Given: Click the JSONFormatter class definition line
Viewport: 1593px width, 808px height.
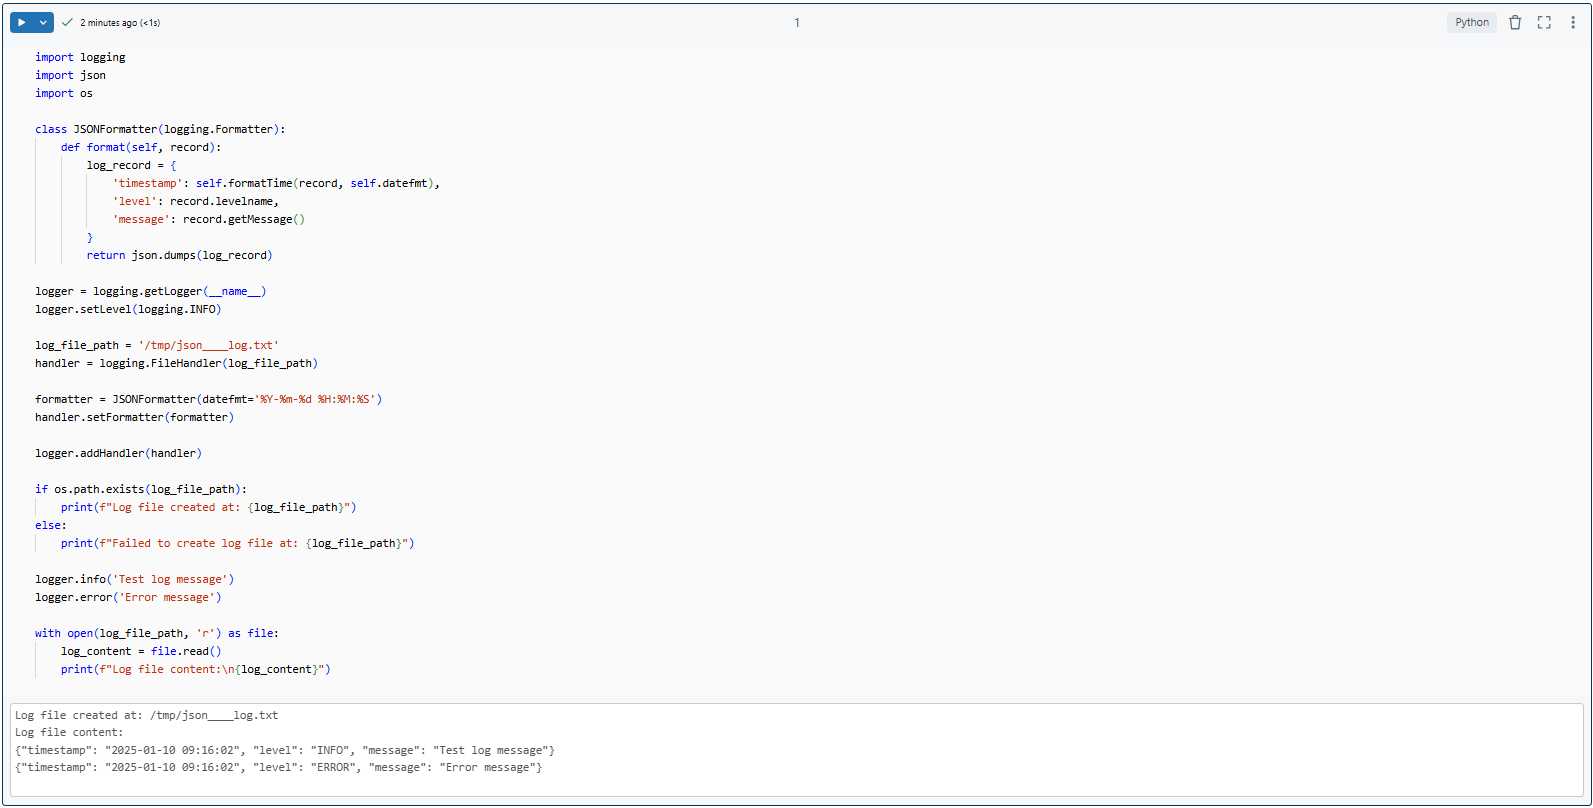Looking at the screenshot, I should coord(160,129).
